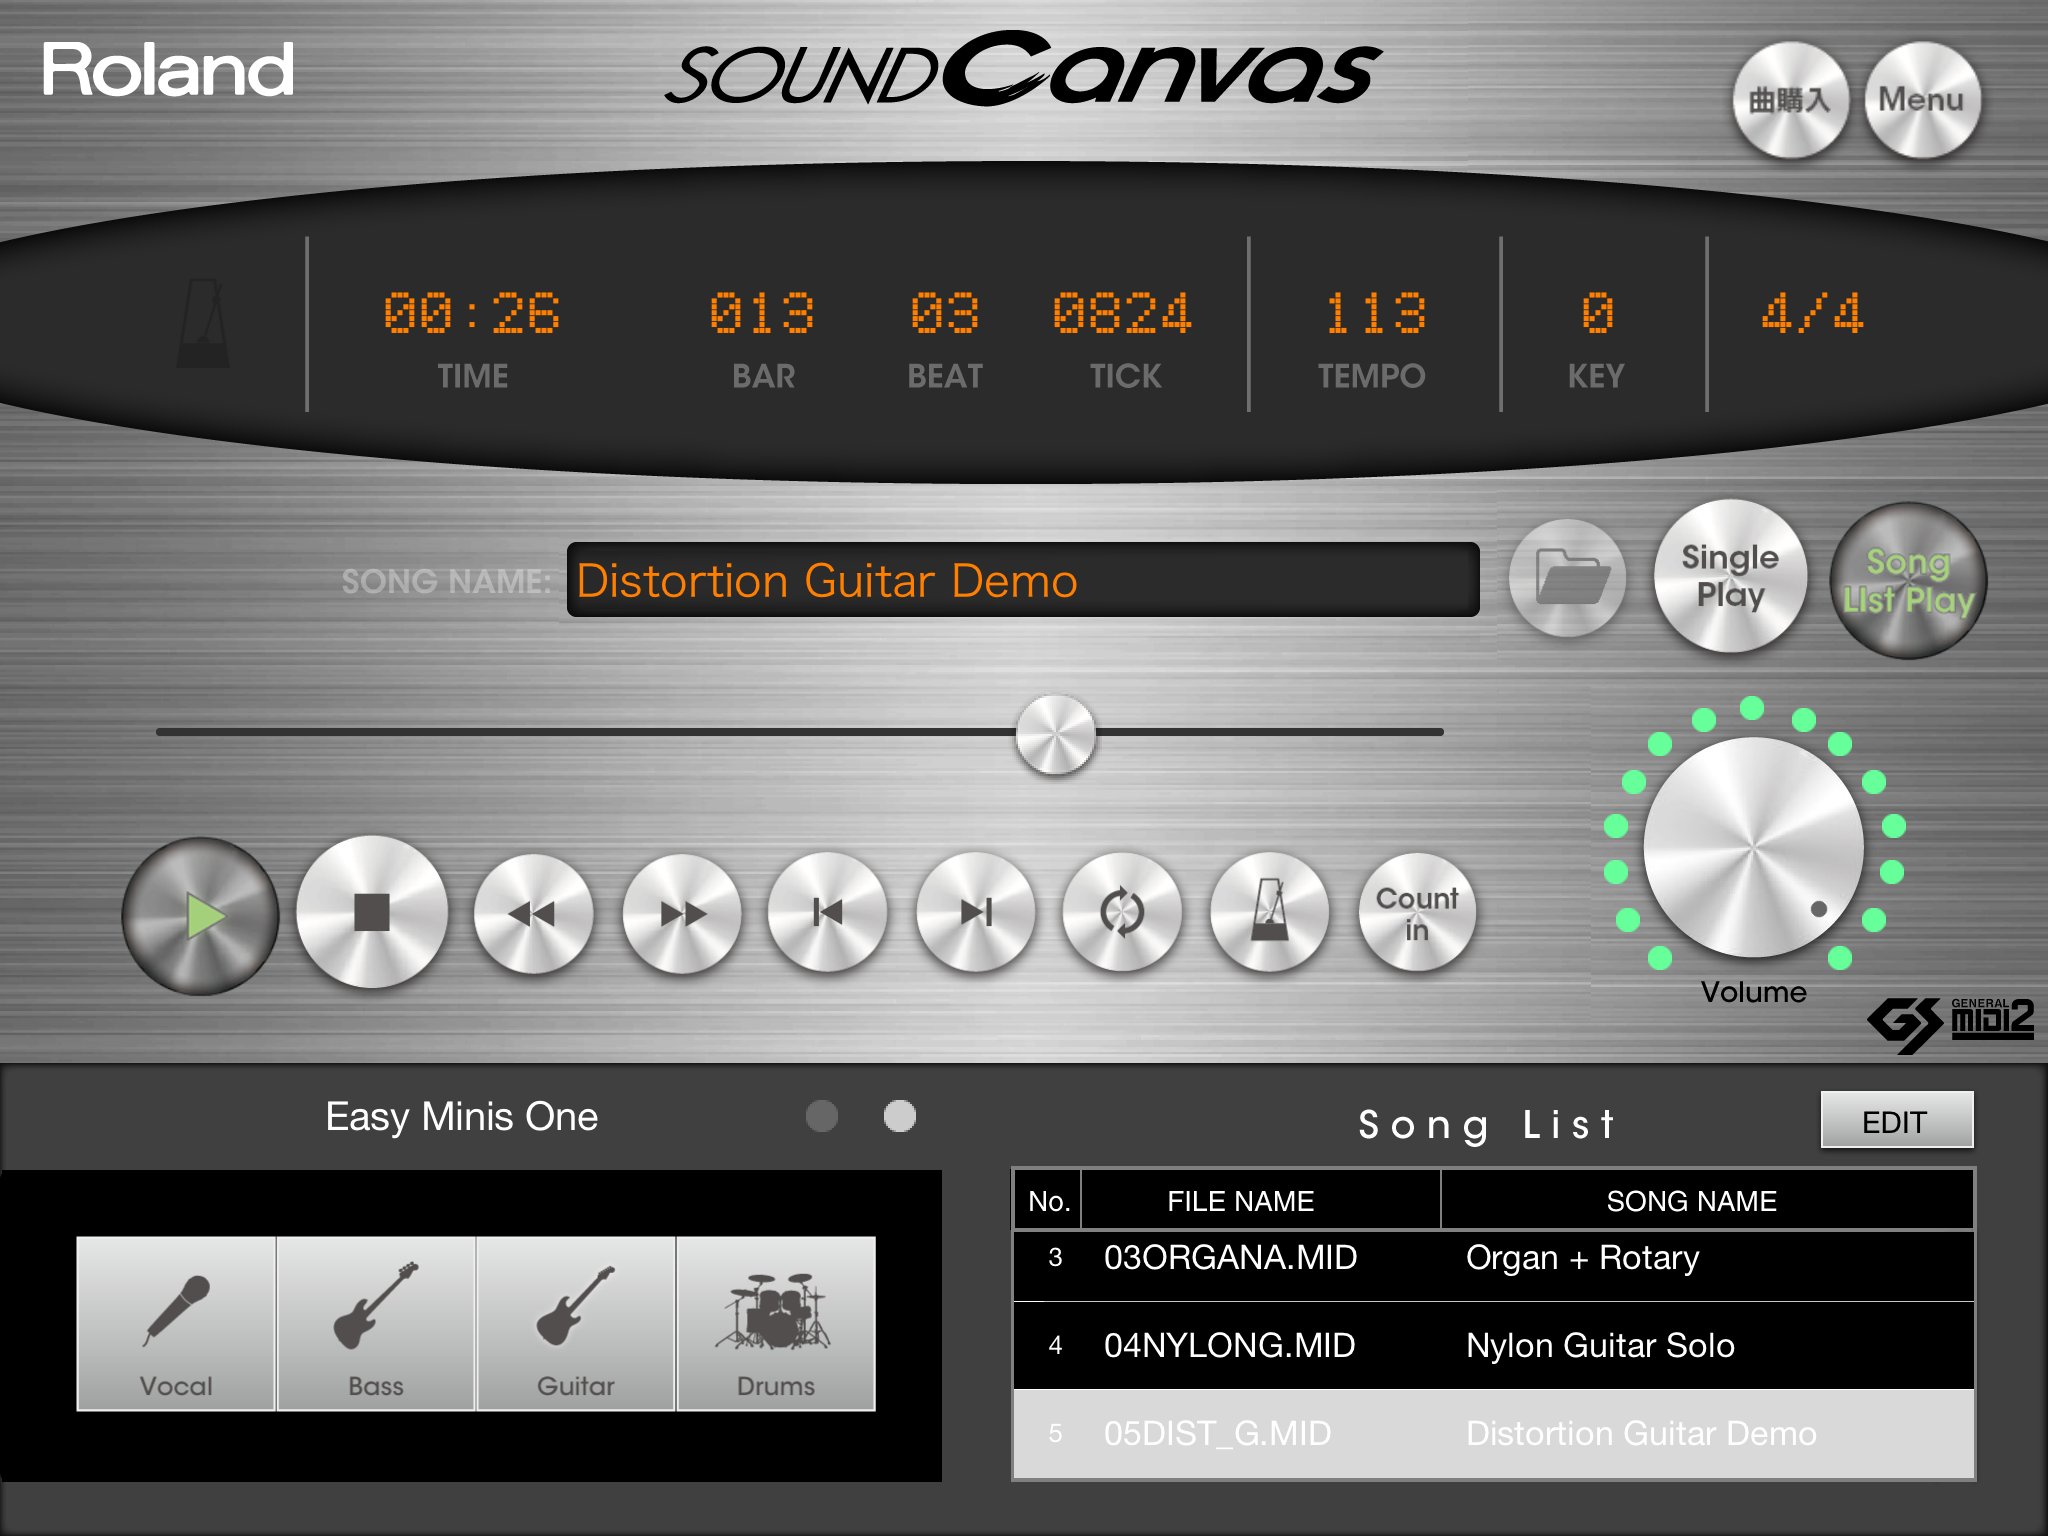Screen dimensions: 2048x1536
Task: Click the BAR readout 013
Action: [762, 313]
